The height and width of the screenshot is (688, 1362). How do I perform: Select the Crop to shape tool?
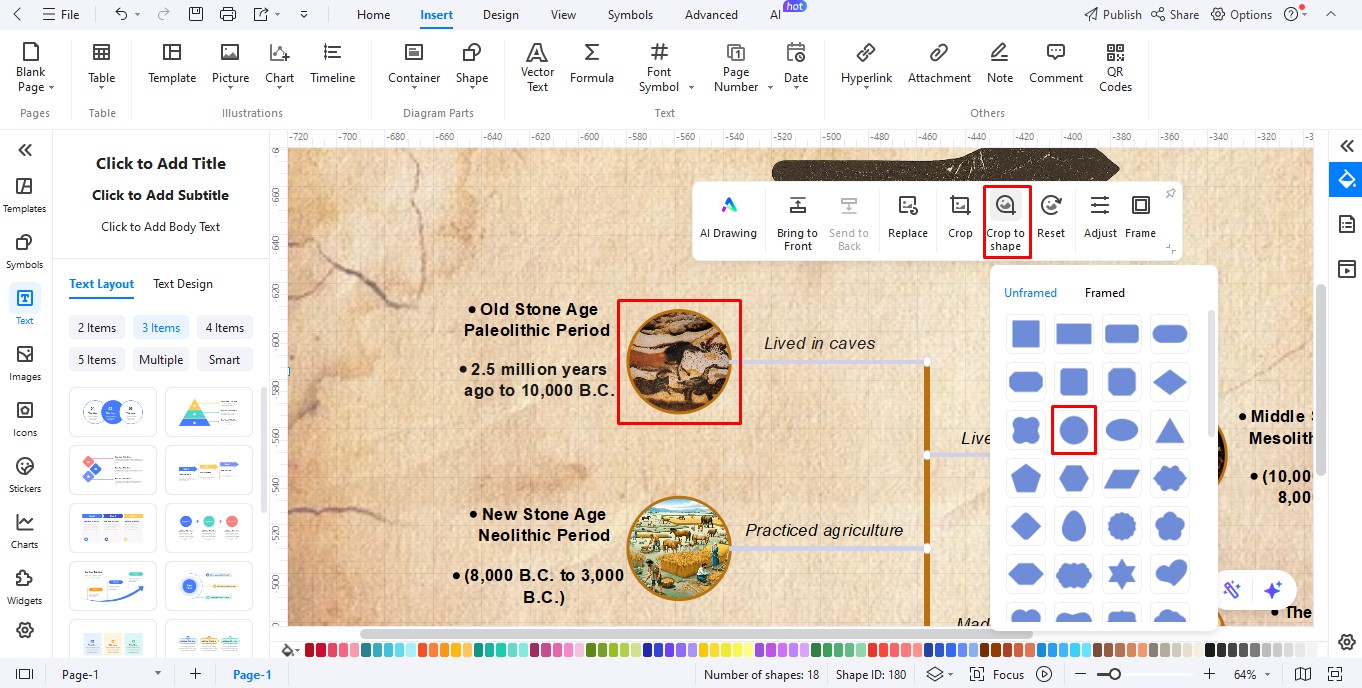[x=1006, y=220]
